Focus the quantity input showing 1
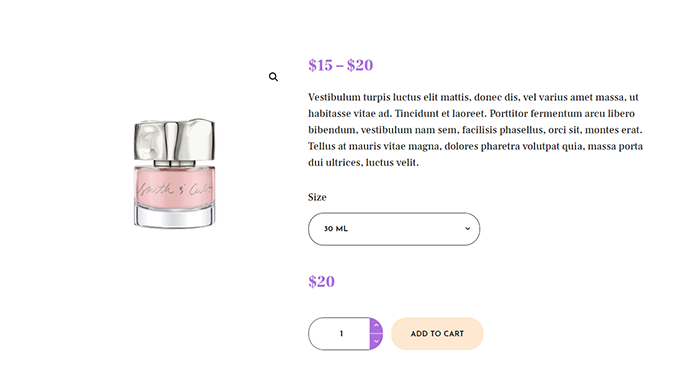The width and height of the screenshot is (700, 370). [x=339, y=334]
